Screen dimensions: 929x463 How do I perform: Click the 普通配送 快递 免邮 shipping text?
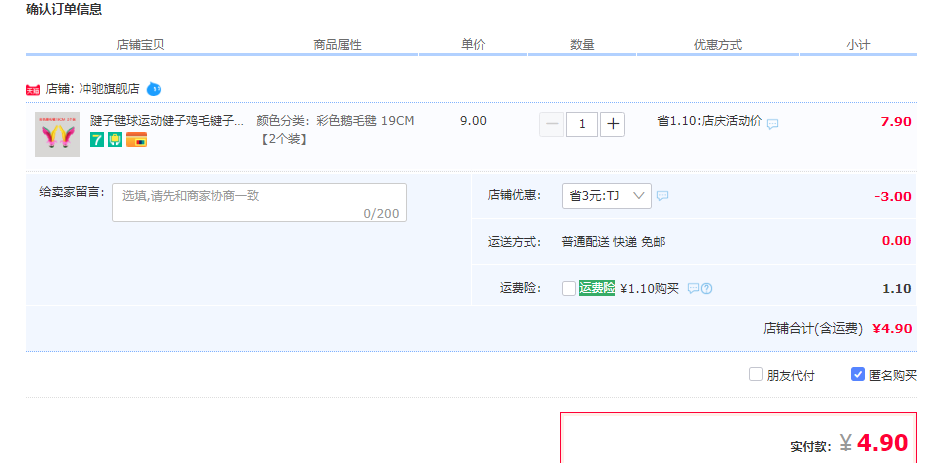[x=613, y=242]
